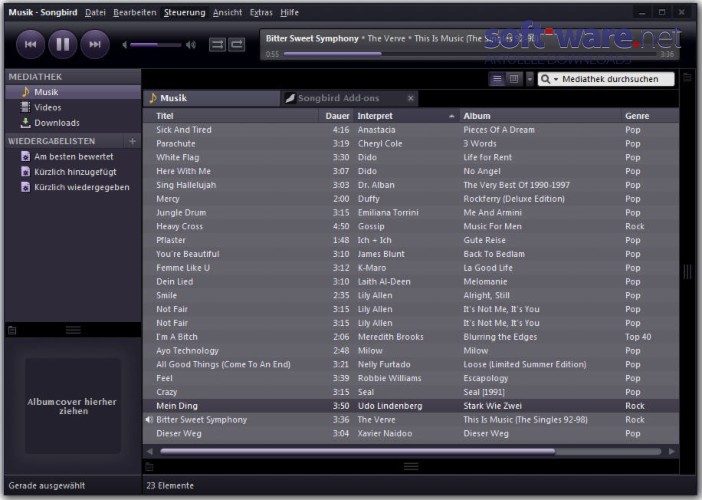Sort by Titel column header
The width and height of the screenshot is (702, 500).
tap(231, 116)
